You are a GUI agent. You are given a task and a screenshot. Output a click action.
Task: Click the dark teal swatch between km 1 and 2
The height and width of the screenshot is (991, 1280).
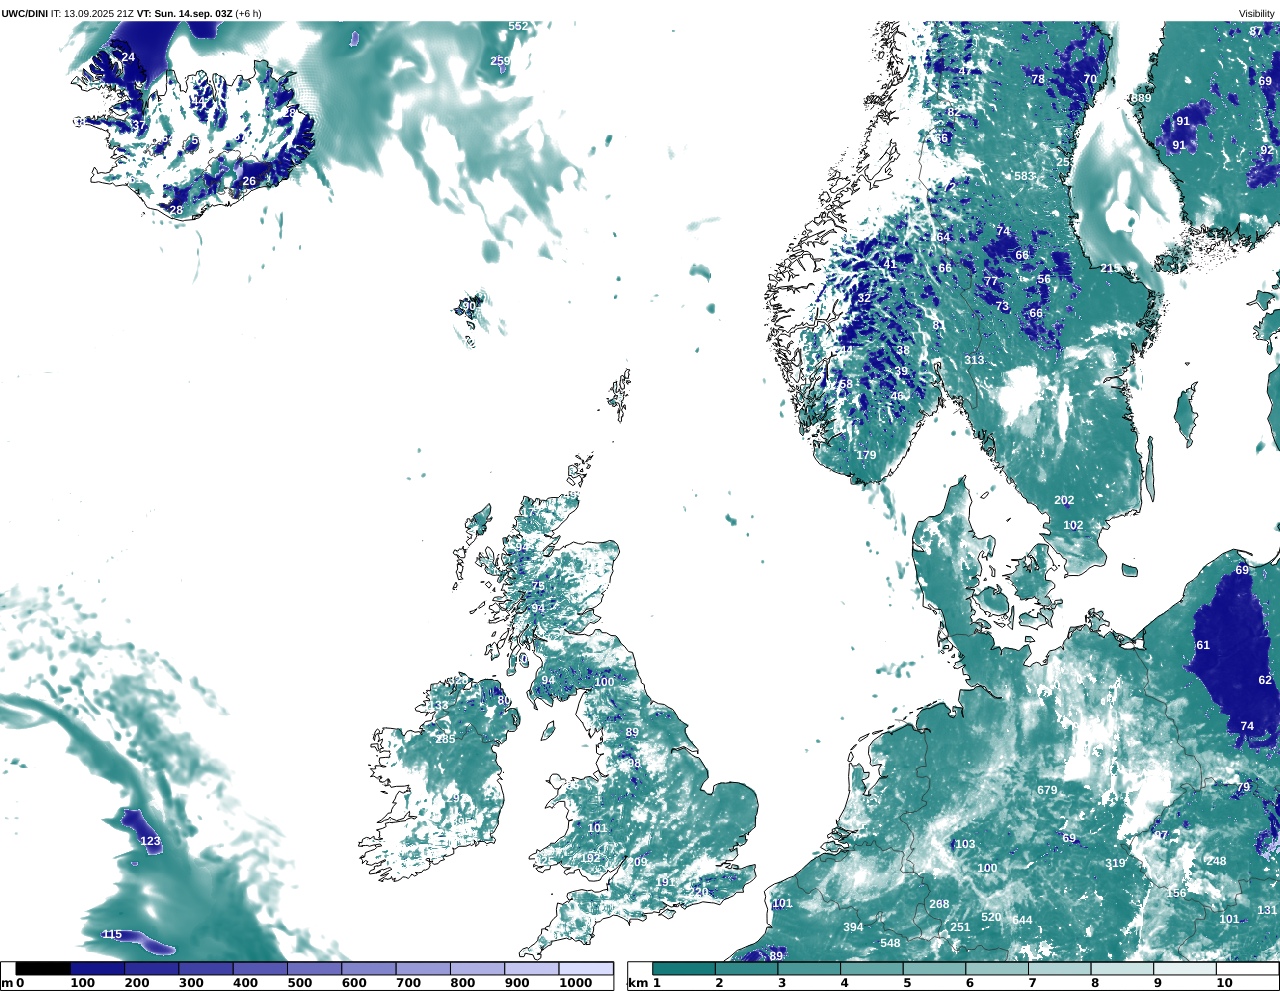click(x=684, y=968)
